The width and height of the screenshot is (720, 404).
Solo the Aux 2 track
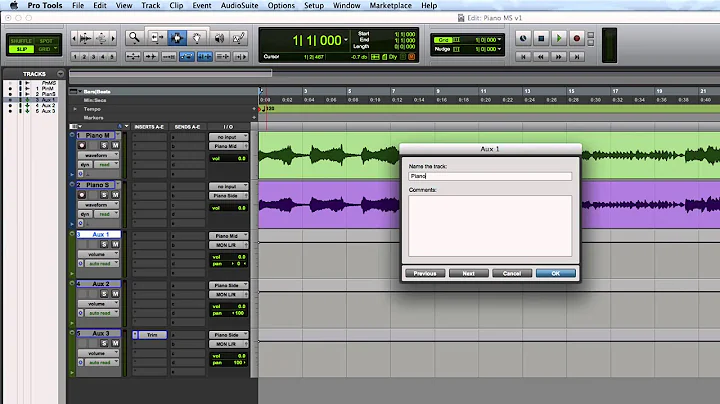[104, 294]
